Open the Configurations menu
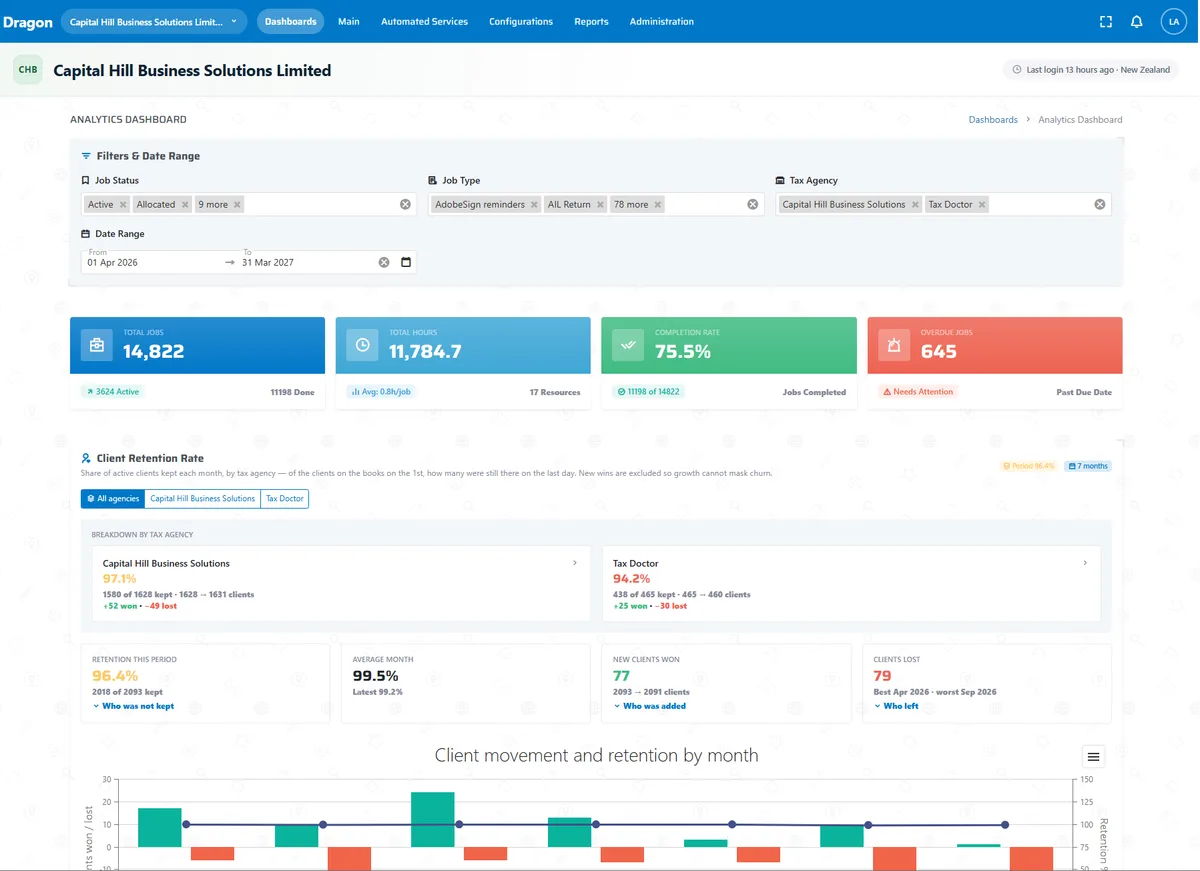The width and height of the screenshot is (1200, 871). (521, 21)
